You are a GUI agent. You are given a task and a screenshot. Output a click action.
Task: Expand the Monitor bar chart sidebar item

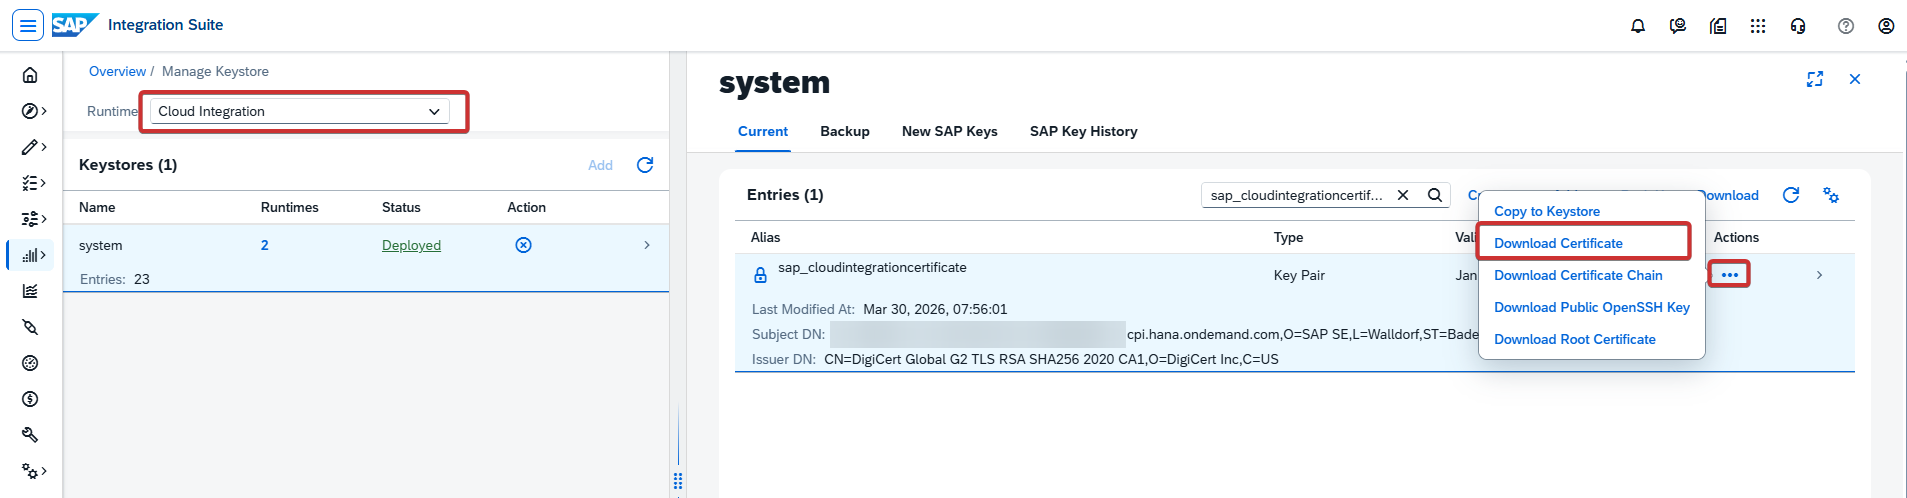(x=33, y=255)
